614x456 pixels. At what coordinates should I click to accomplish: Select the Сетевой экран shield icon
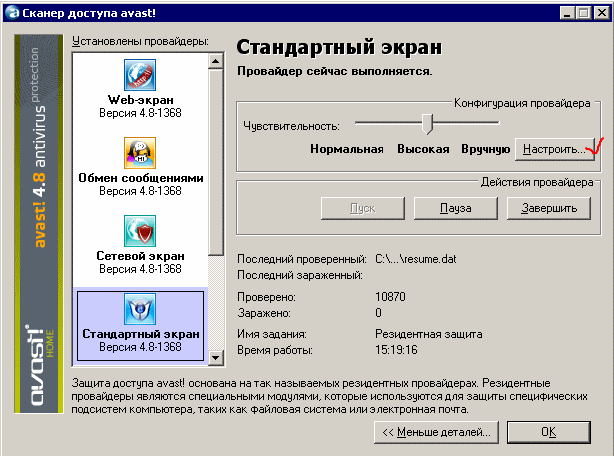(x=140, y=231)
